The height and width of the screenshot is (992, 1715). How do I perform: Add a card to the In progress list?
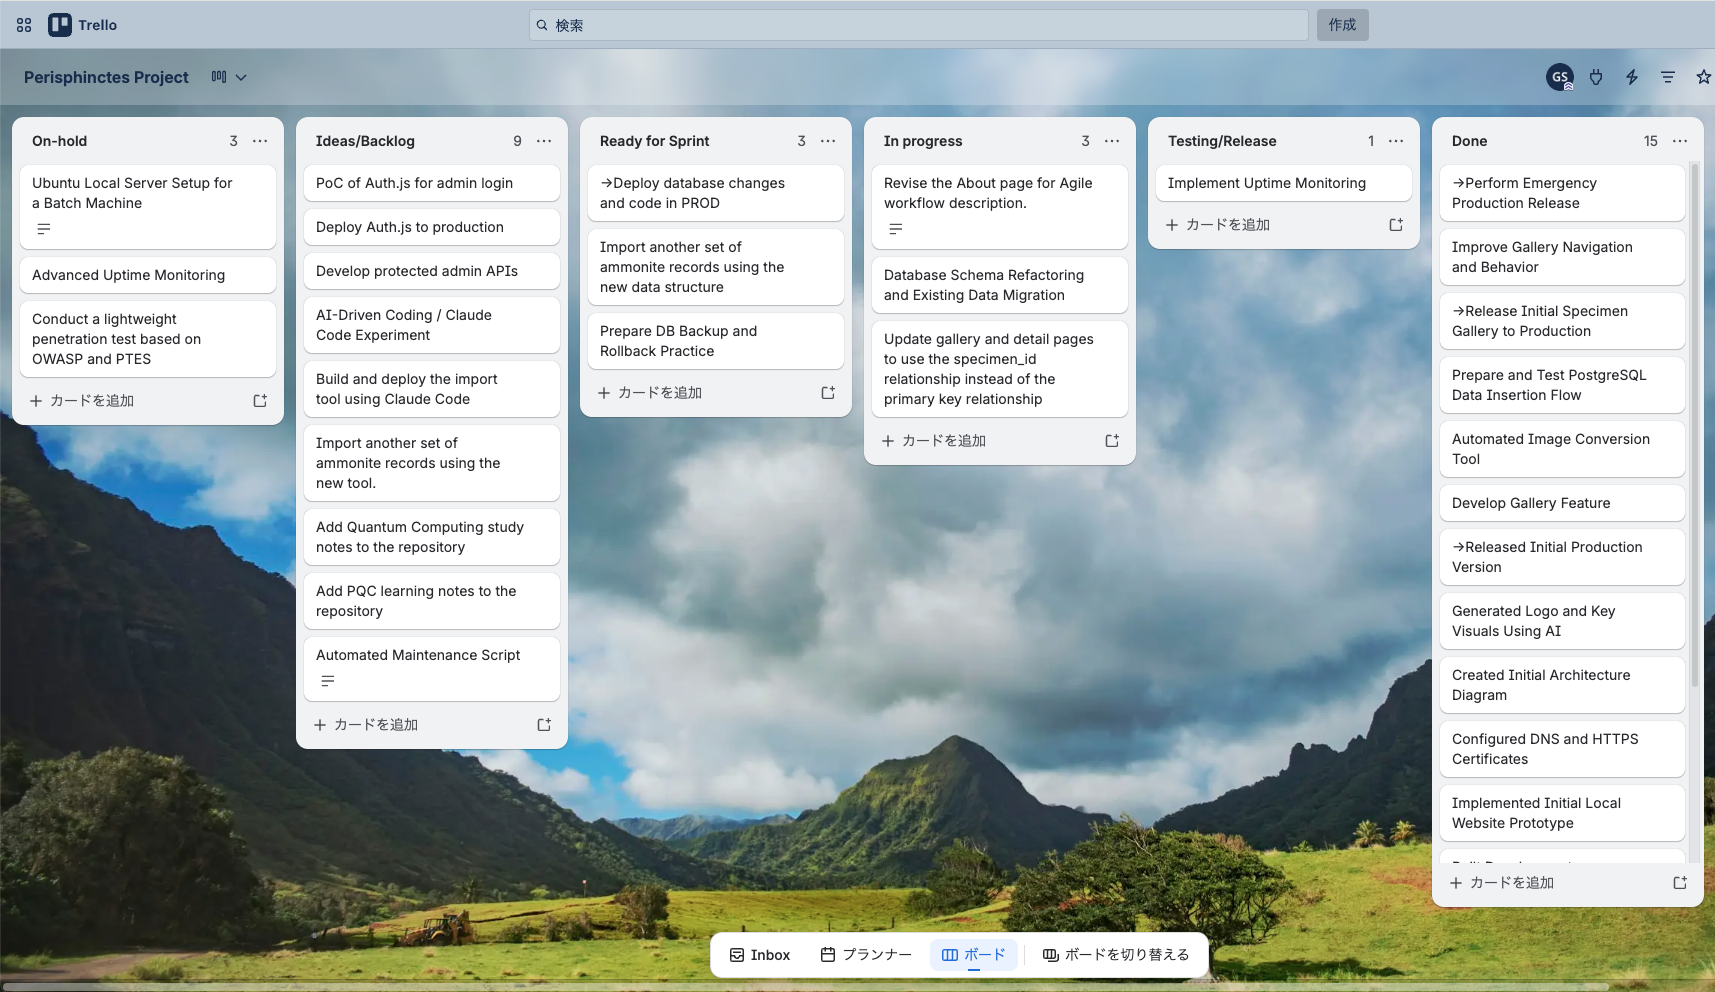pyautogui.click(x=985, y=441)
